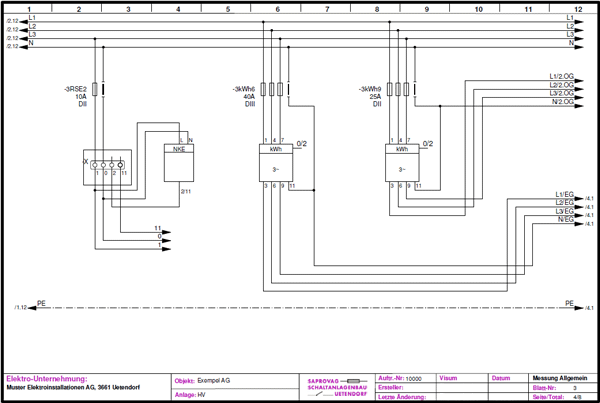Select the L1/EG output label
Image resolution: width=600 pixels, height=403 pixels.
[x=564, y=195]
